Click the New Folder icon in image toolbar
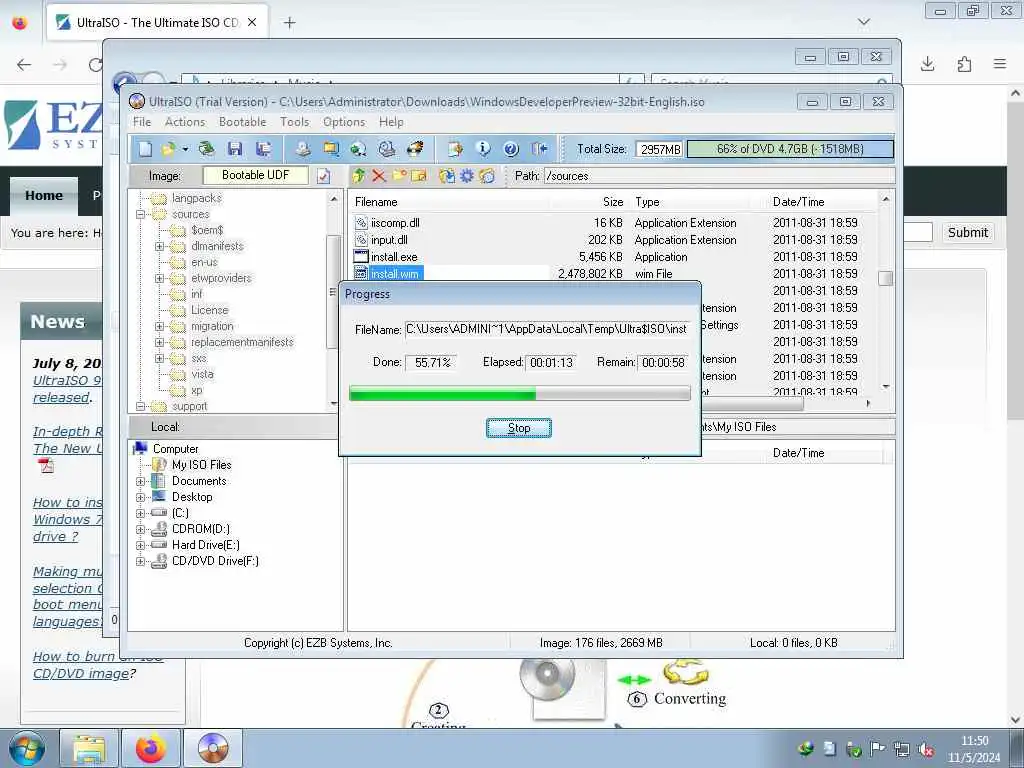Viewport: 1024px width, 768px height. 399,176
